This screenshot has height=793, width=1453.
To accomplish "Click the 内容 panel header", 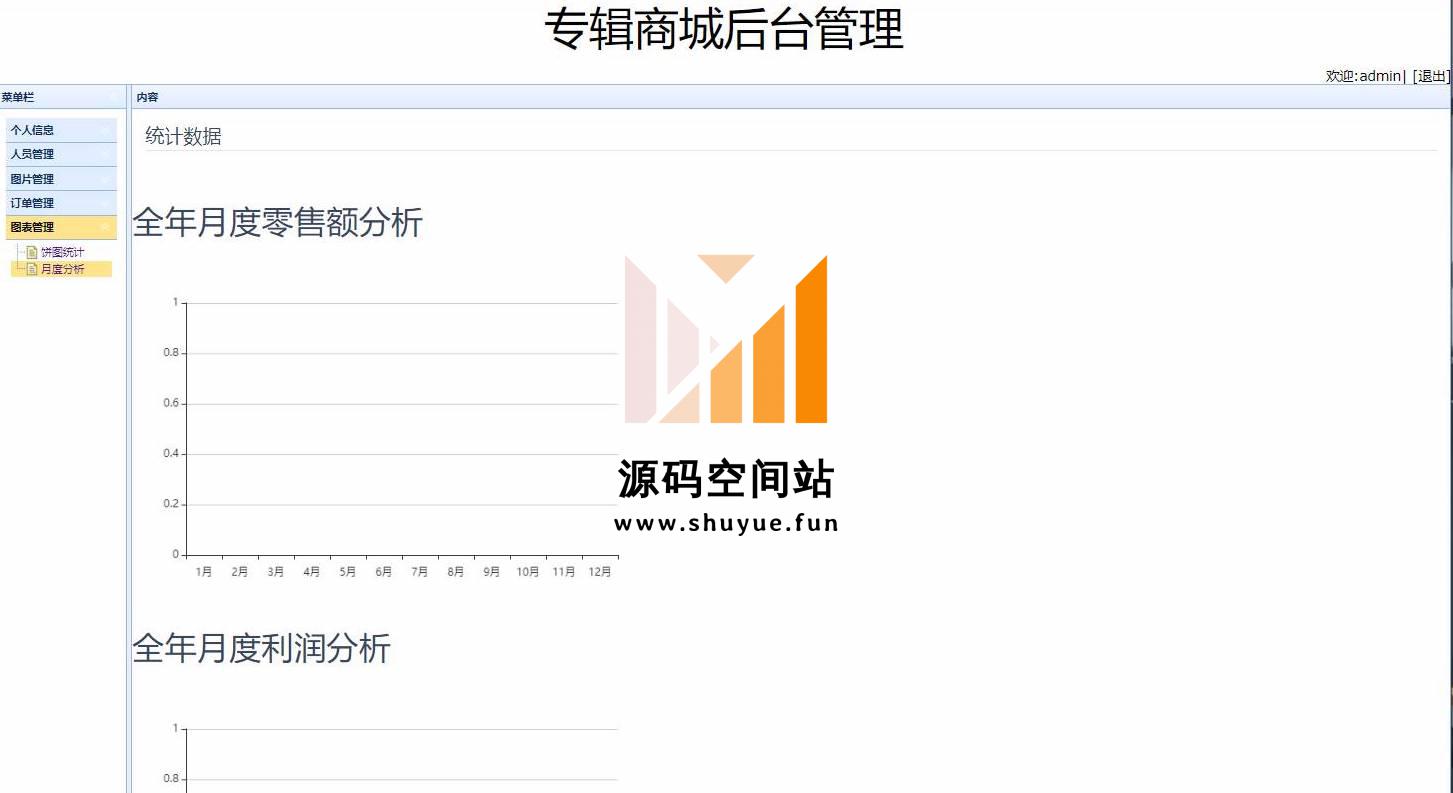I will [x=148, y=97].
